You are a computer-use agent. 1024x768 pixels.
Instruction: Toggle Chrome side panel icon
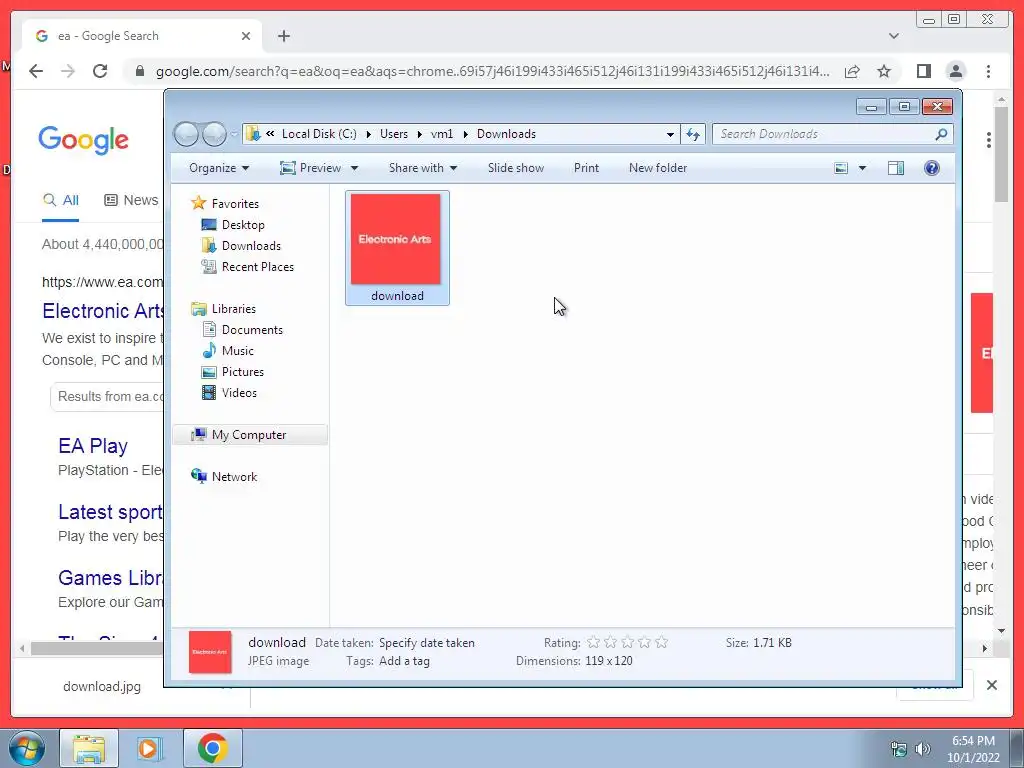point(923,71)
